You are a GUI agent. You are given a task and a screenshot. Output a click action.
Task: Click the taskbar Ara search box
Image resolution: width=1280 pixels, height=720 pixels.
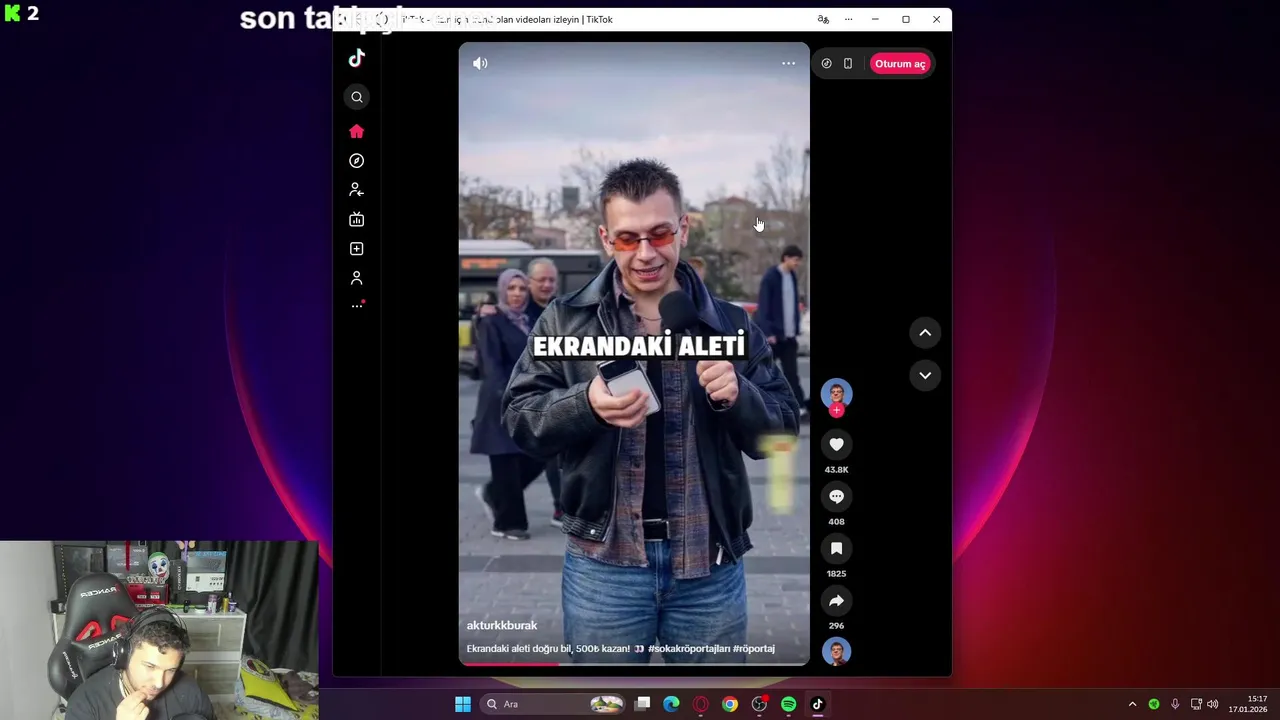tap(552, 704)
